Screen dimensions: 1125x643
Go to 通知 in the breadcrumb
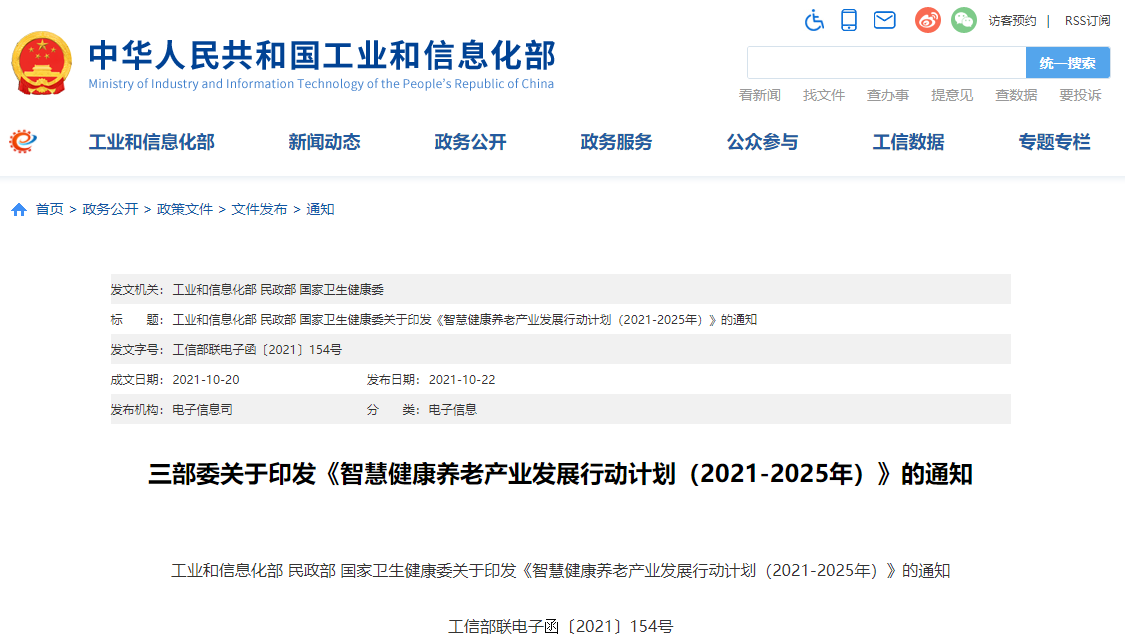pos(320,210)
